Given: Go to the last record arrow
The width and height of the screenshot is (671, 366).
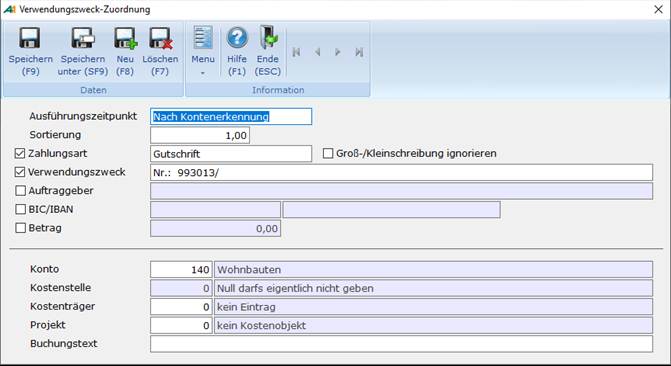Looking at the screenshot, I should [359, 52].
